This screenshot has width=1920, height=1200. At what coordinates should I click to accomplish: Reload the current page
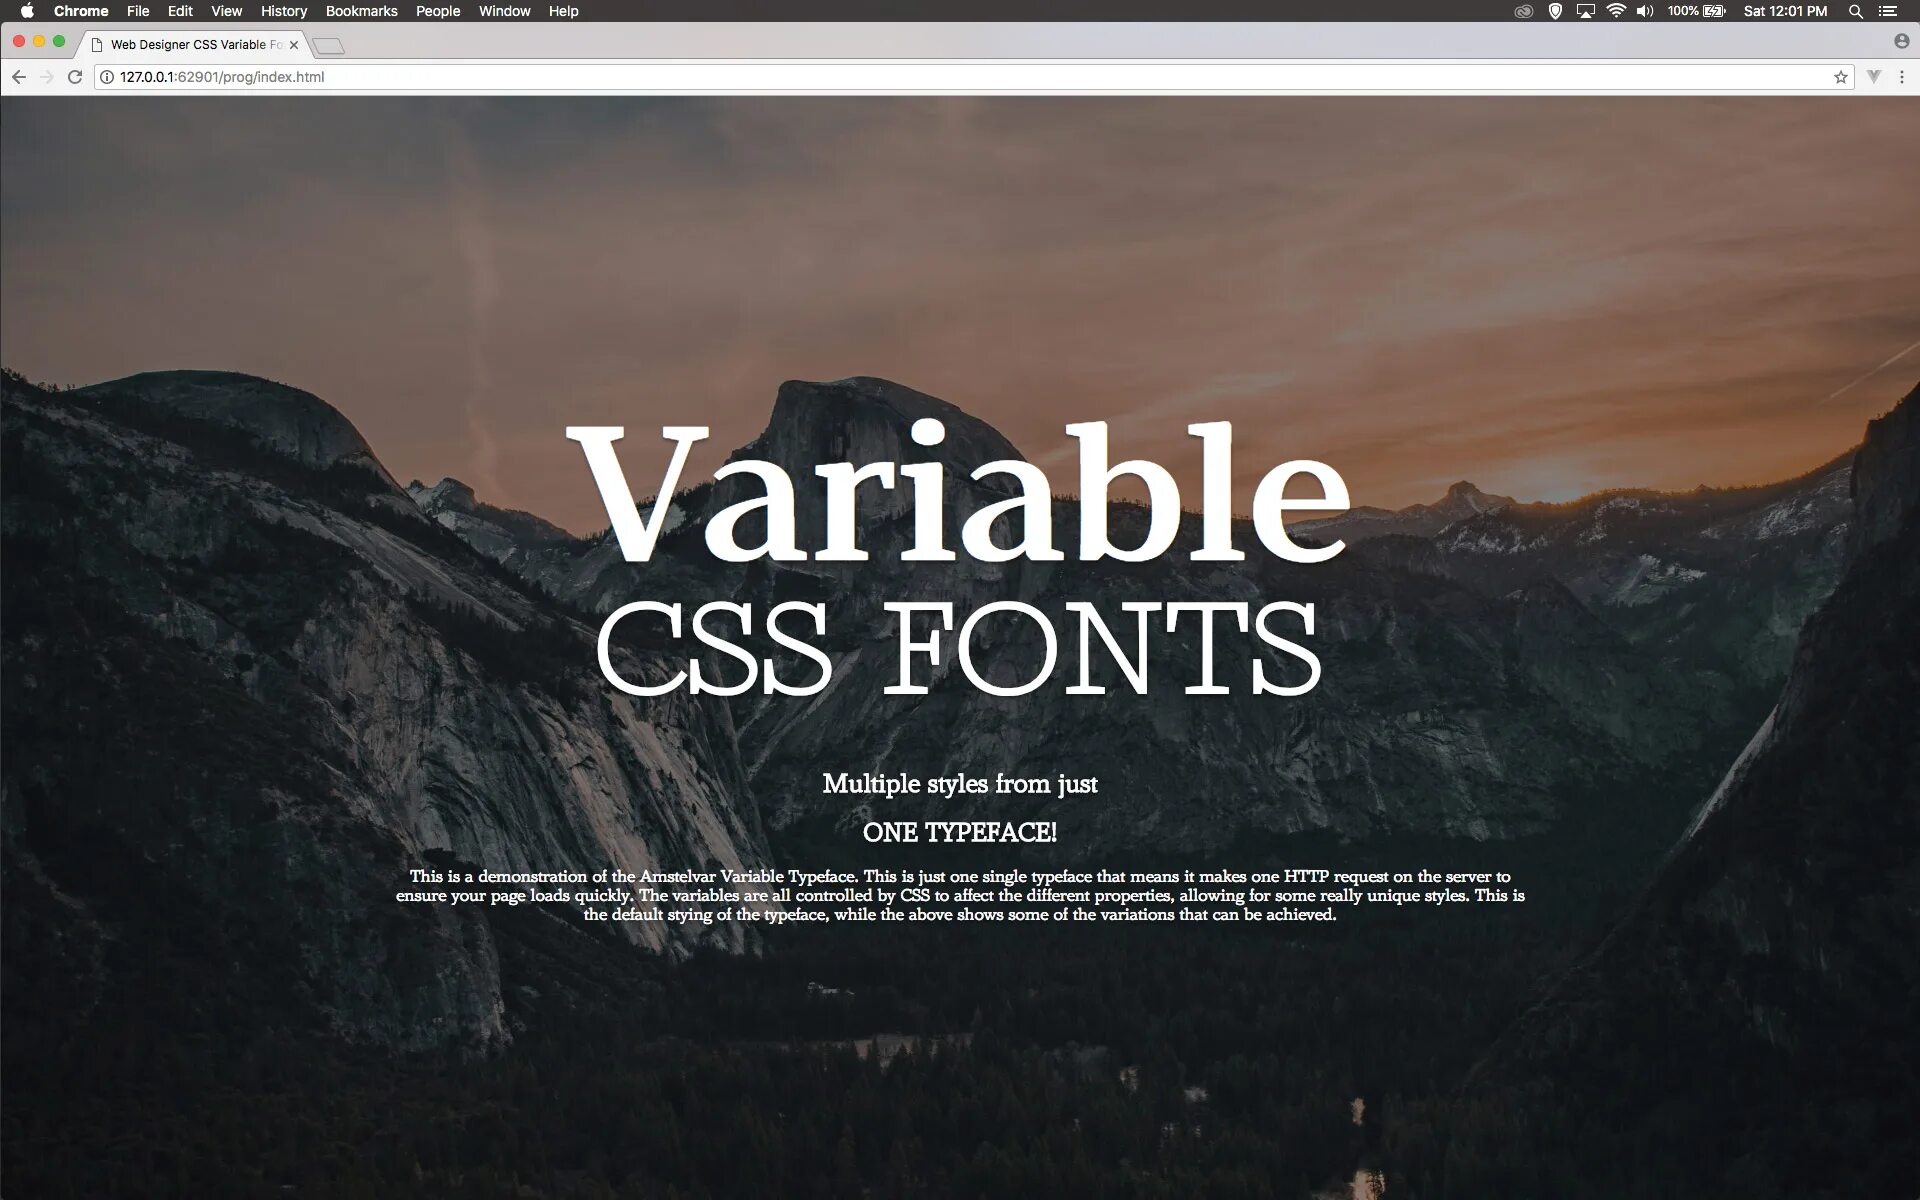[x=74, y=76]
